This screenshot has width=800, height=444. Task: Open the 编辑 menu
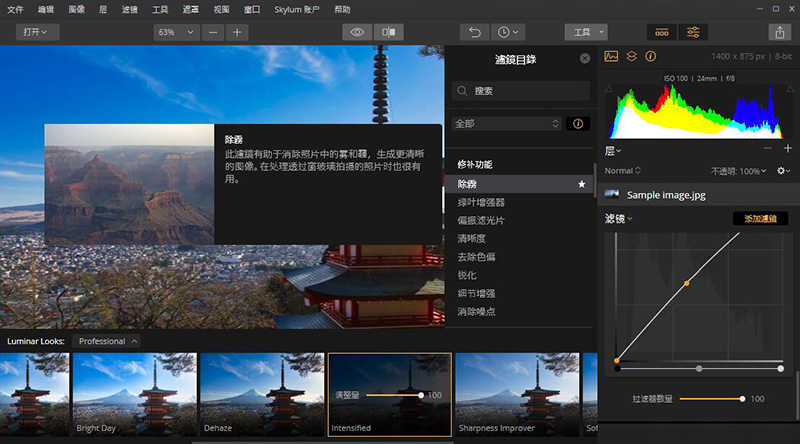[x=46, y=9]
